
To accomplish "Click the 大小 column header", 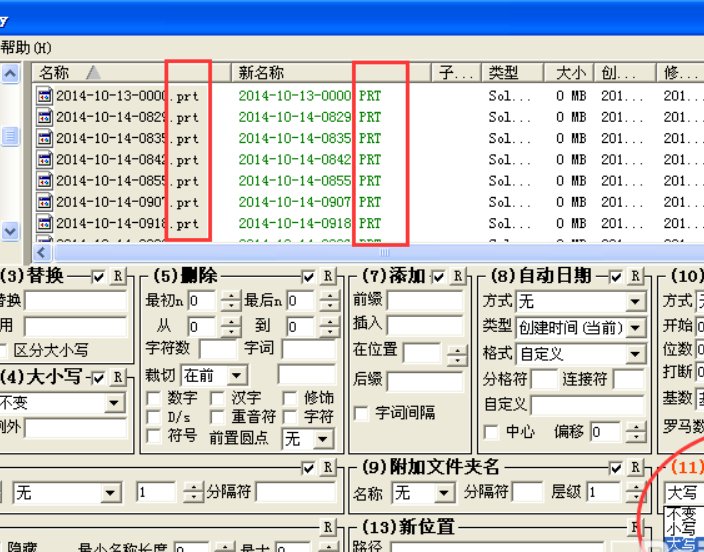I will (x=569, y=72).
